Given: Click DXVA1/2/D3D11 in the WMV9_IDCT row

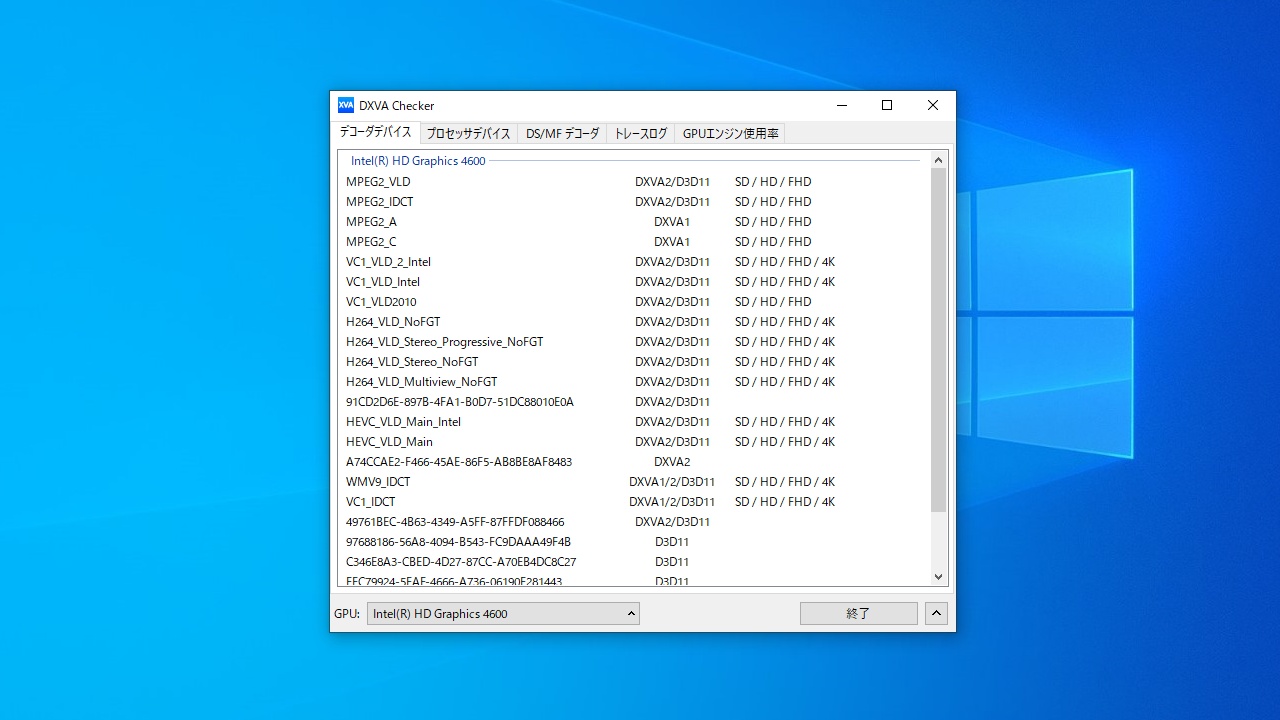Looking at the screenshot, I should 672,482.
